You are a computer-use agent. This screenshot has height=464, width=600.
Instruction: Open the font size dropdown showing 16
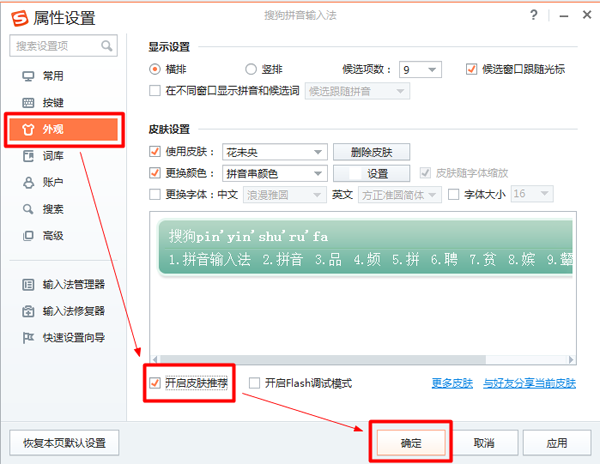tap(532, 194)
